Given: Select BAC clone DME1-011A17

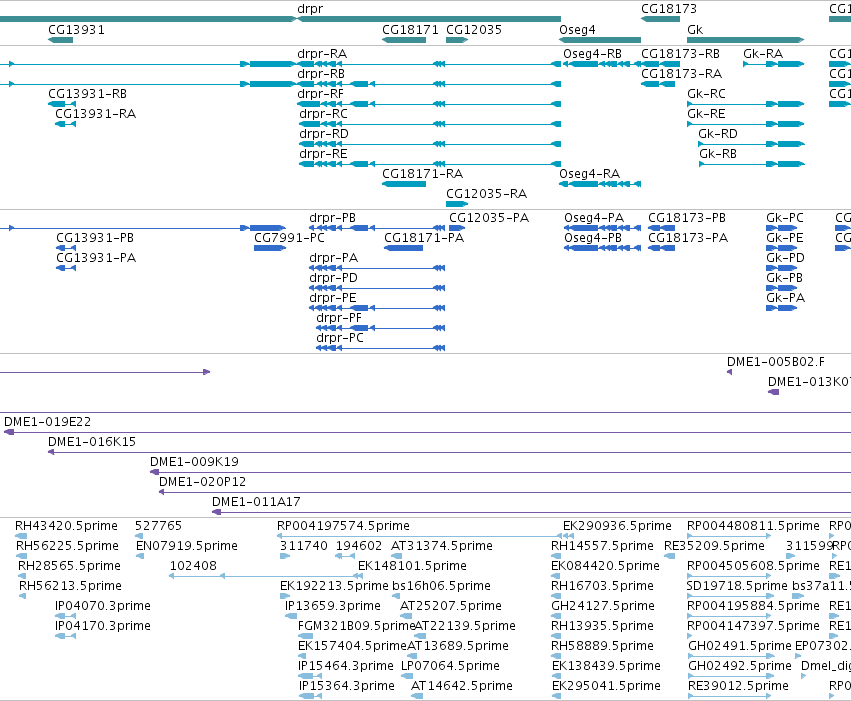Looking at the screenshot, I should coord(256,502).
